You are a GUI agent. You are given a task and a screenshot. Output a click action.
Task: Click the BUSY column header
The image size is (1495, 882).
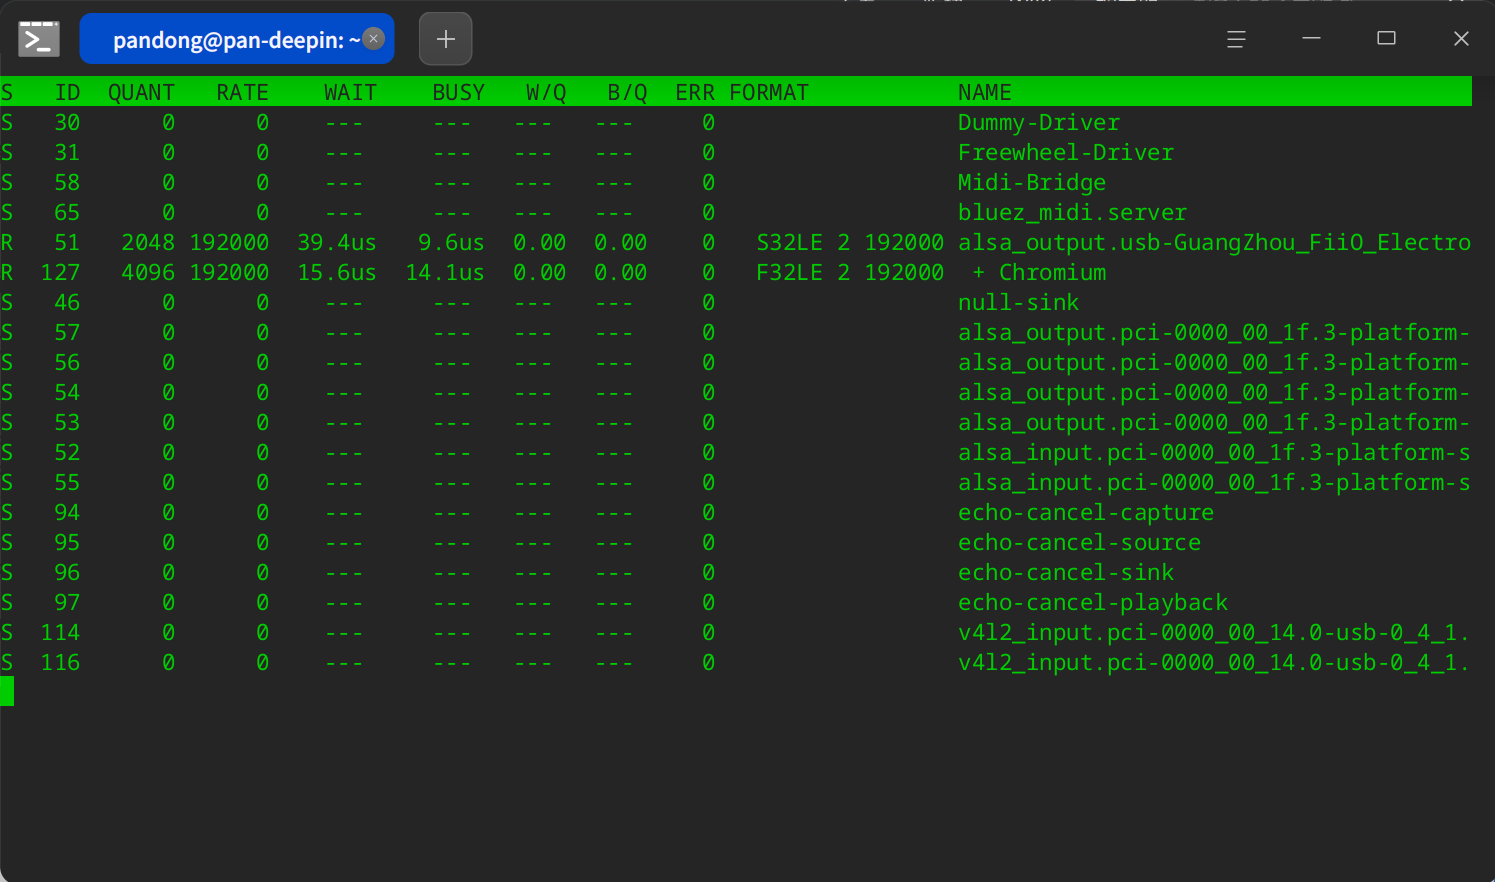pyautogui.click(x=458, y=92)
